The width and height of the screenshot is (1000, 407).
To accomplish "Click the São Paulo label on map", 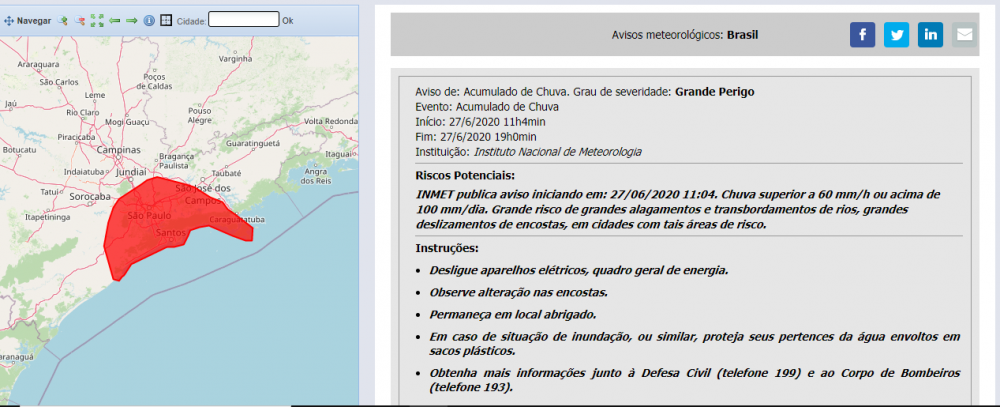I will click(x=150, y=215).
